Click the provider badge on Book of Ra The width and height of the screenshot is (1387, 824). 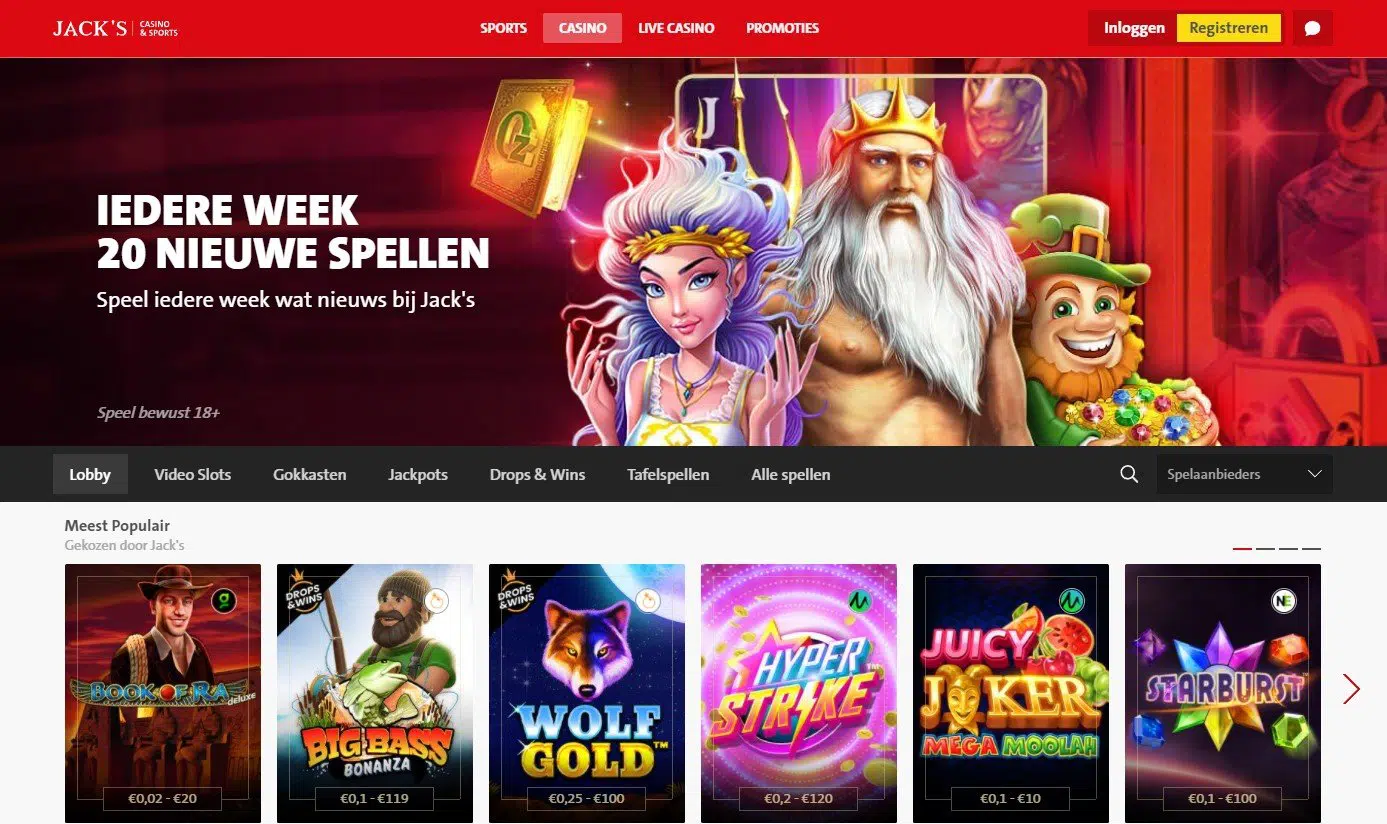pyautogui.click(x=223, y=601)
